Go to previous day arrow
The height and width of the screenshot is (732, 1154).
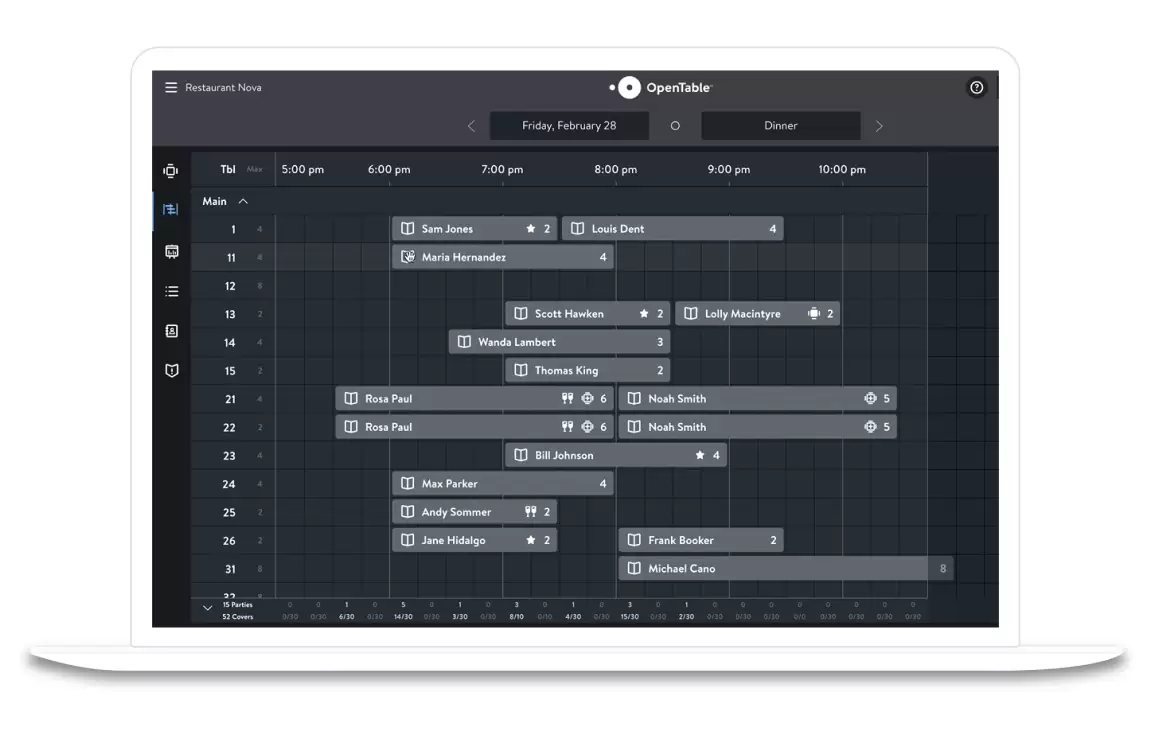471,126
